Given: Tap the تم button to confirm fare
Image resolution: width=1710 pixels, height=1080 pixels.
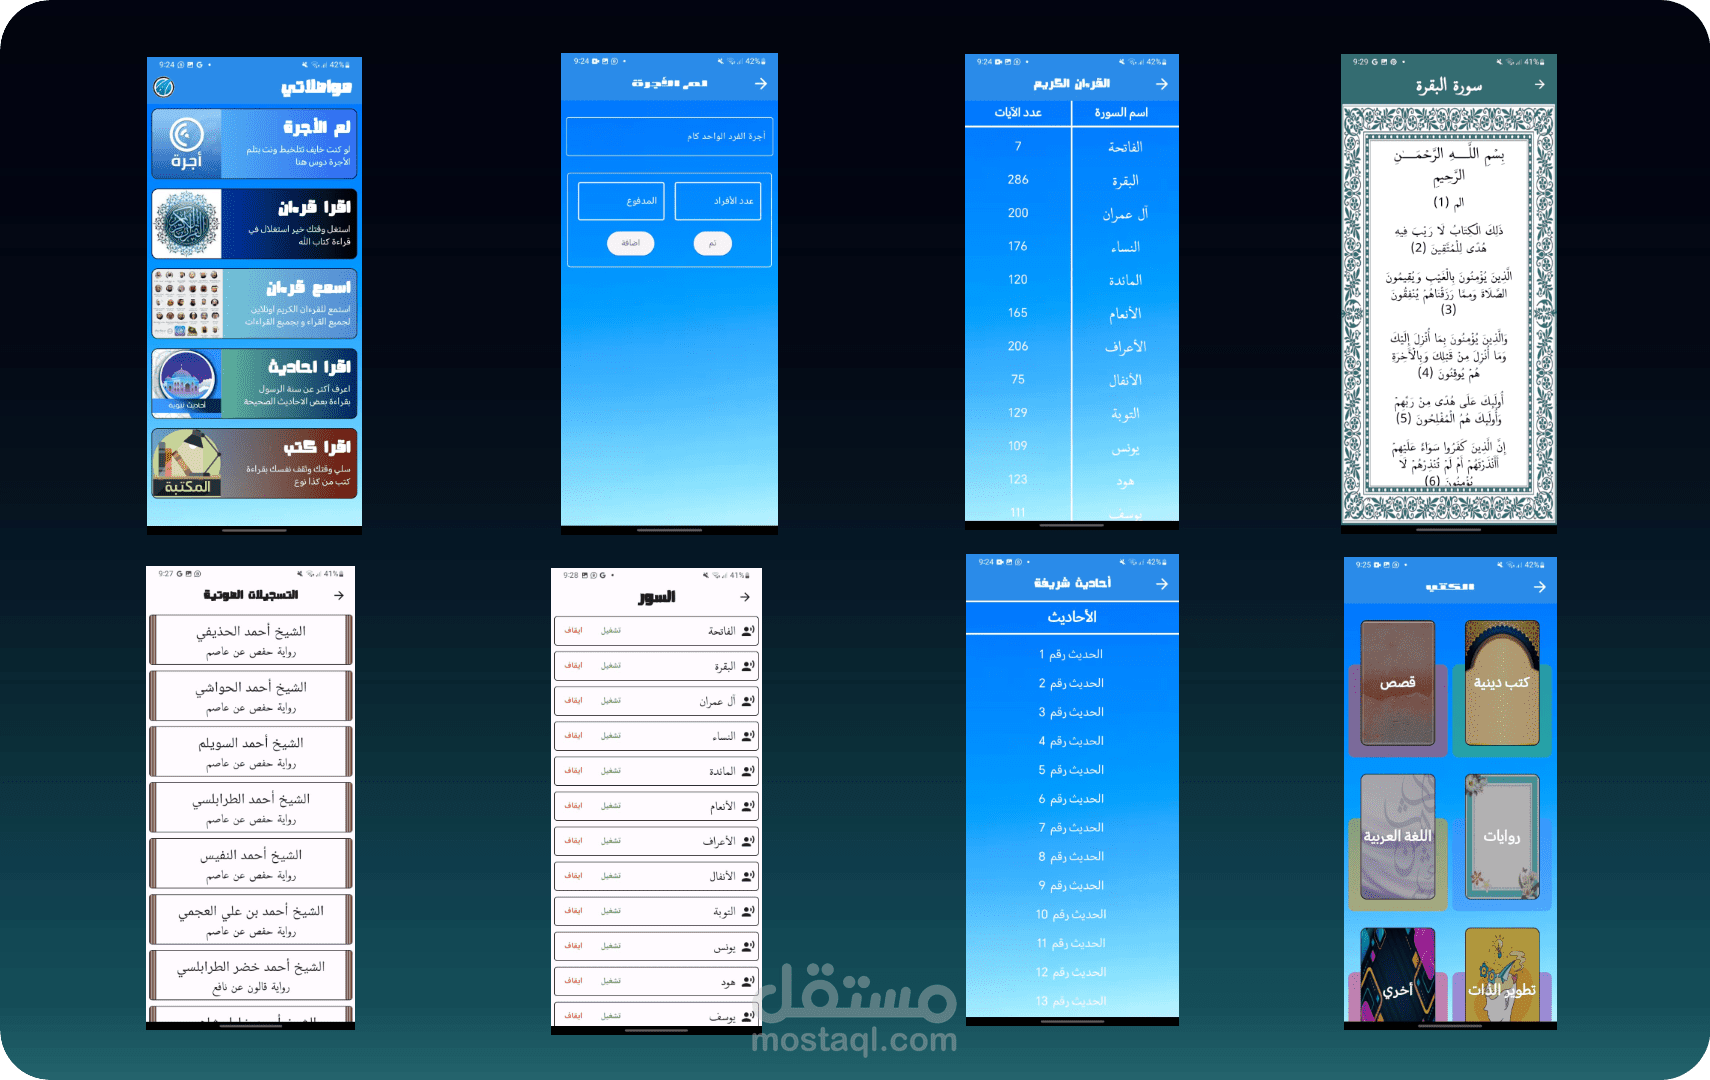Looking at the screenshot, I should (712, 243).
